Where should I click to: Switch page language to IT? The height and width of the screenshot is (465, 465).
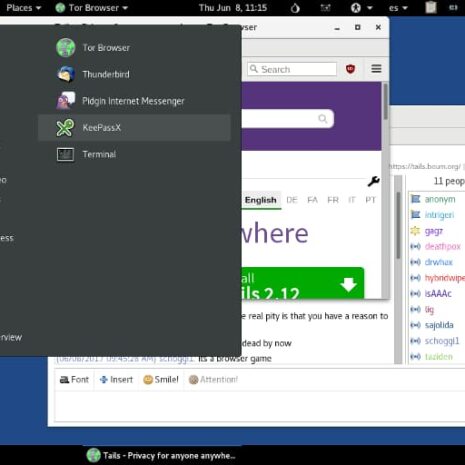pyautogui.click(x=352, y=200)
